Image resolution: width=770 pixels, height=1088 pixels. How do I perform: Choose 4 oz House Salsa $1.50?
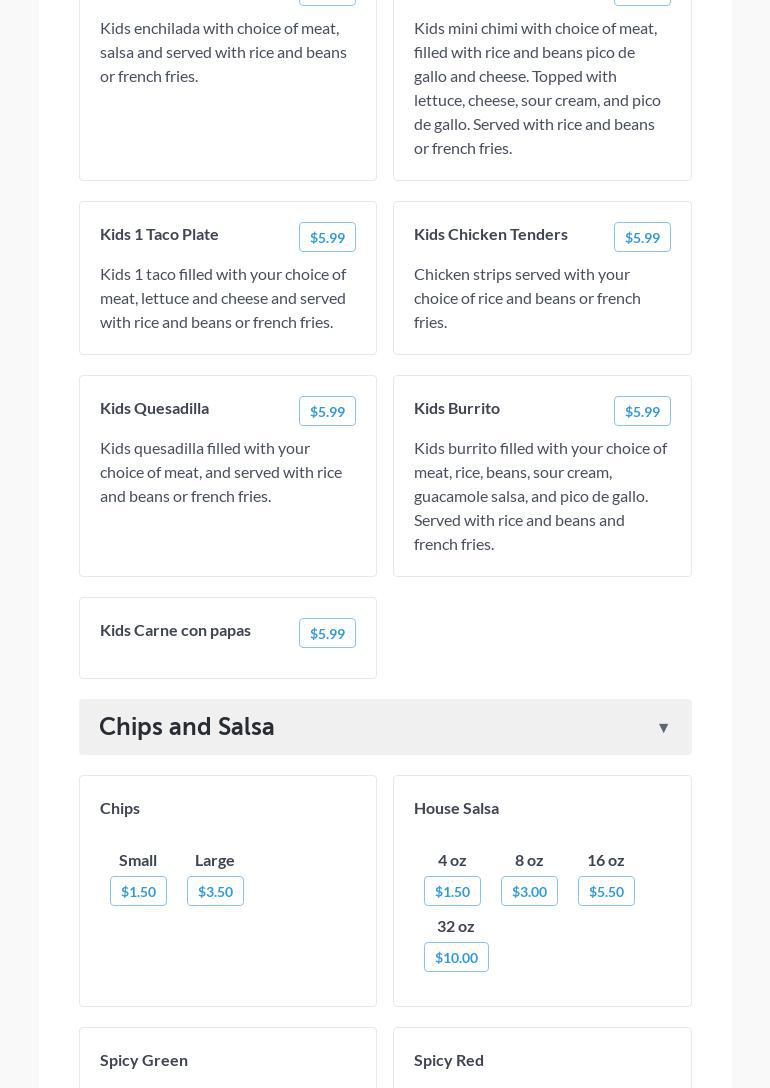(452, 891)
